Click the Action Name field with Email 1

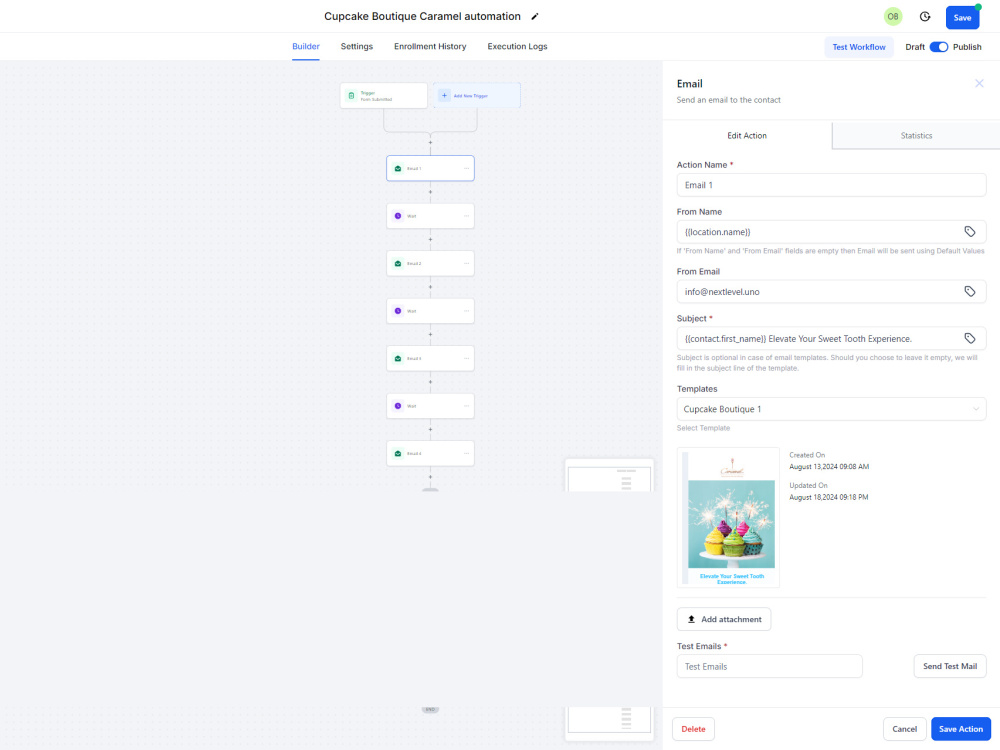(831, 185)
